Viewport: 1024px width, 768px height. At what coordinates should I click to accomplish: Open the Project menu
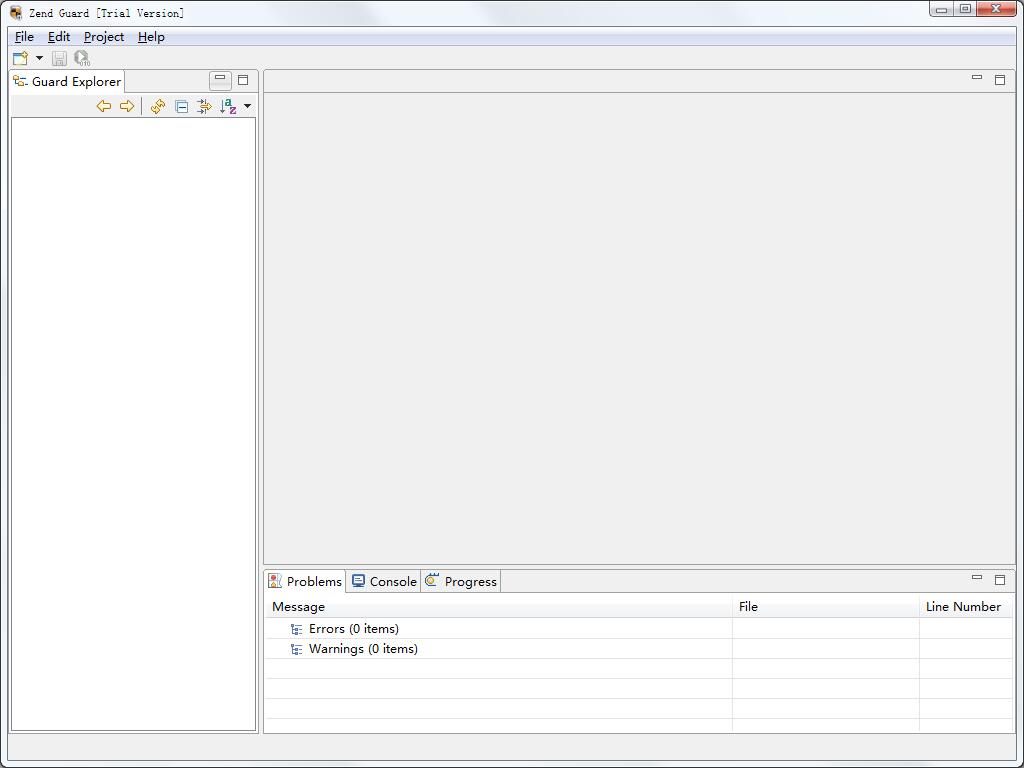104,37
